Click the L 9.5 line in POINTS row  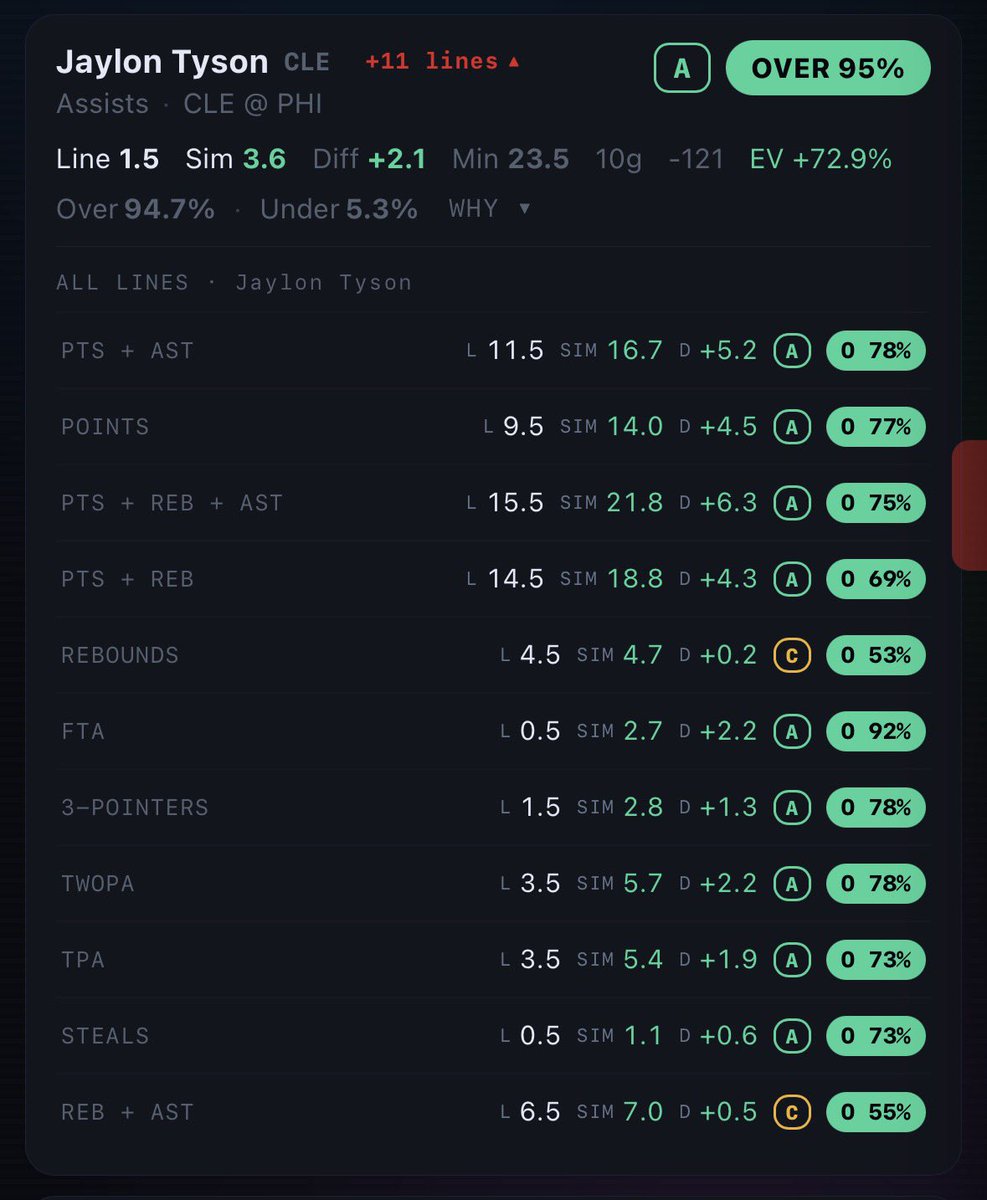513,427
